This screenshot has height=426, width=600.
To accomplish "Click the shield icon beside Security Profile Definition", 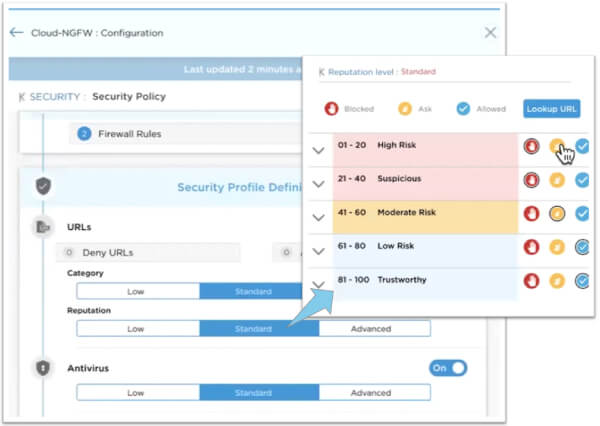I will click(x=43, y=187).
